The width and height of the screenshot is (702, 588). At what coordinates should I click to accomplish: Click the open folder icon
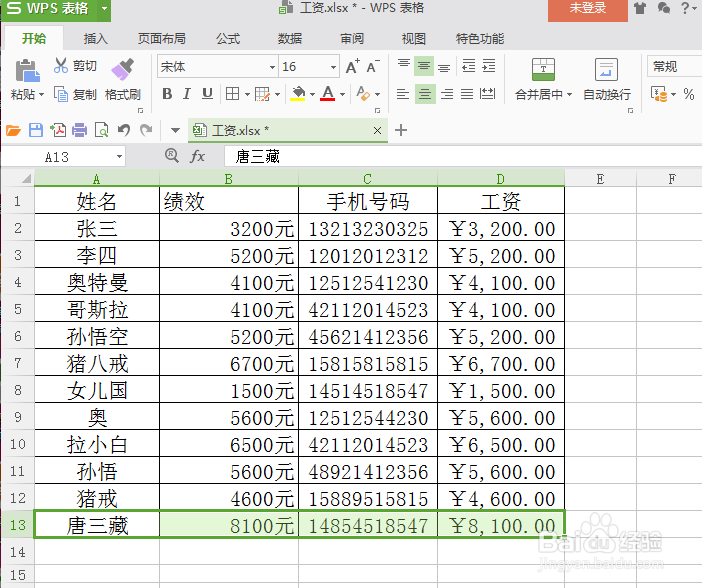tap(13, 130)
